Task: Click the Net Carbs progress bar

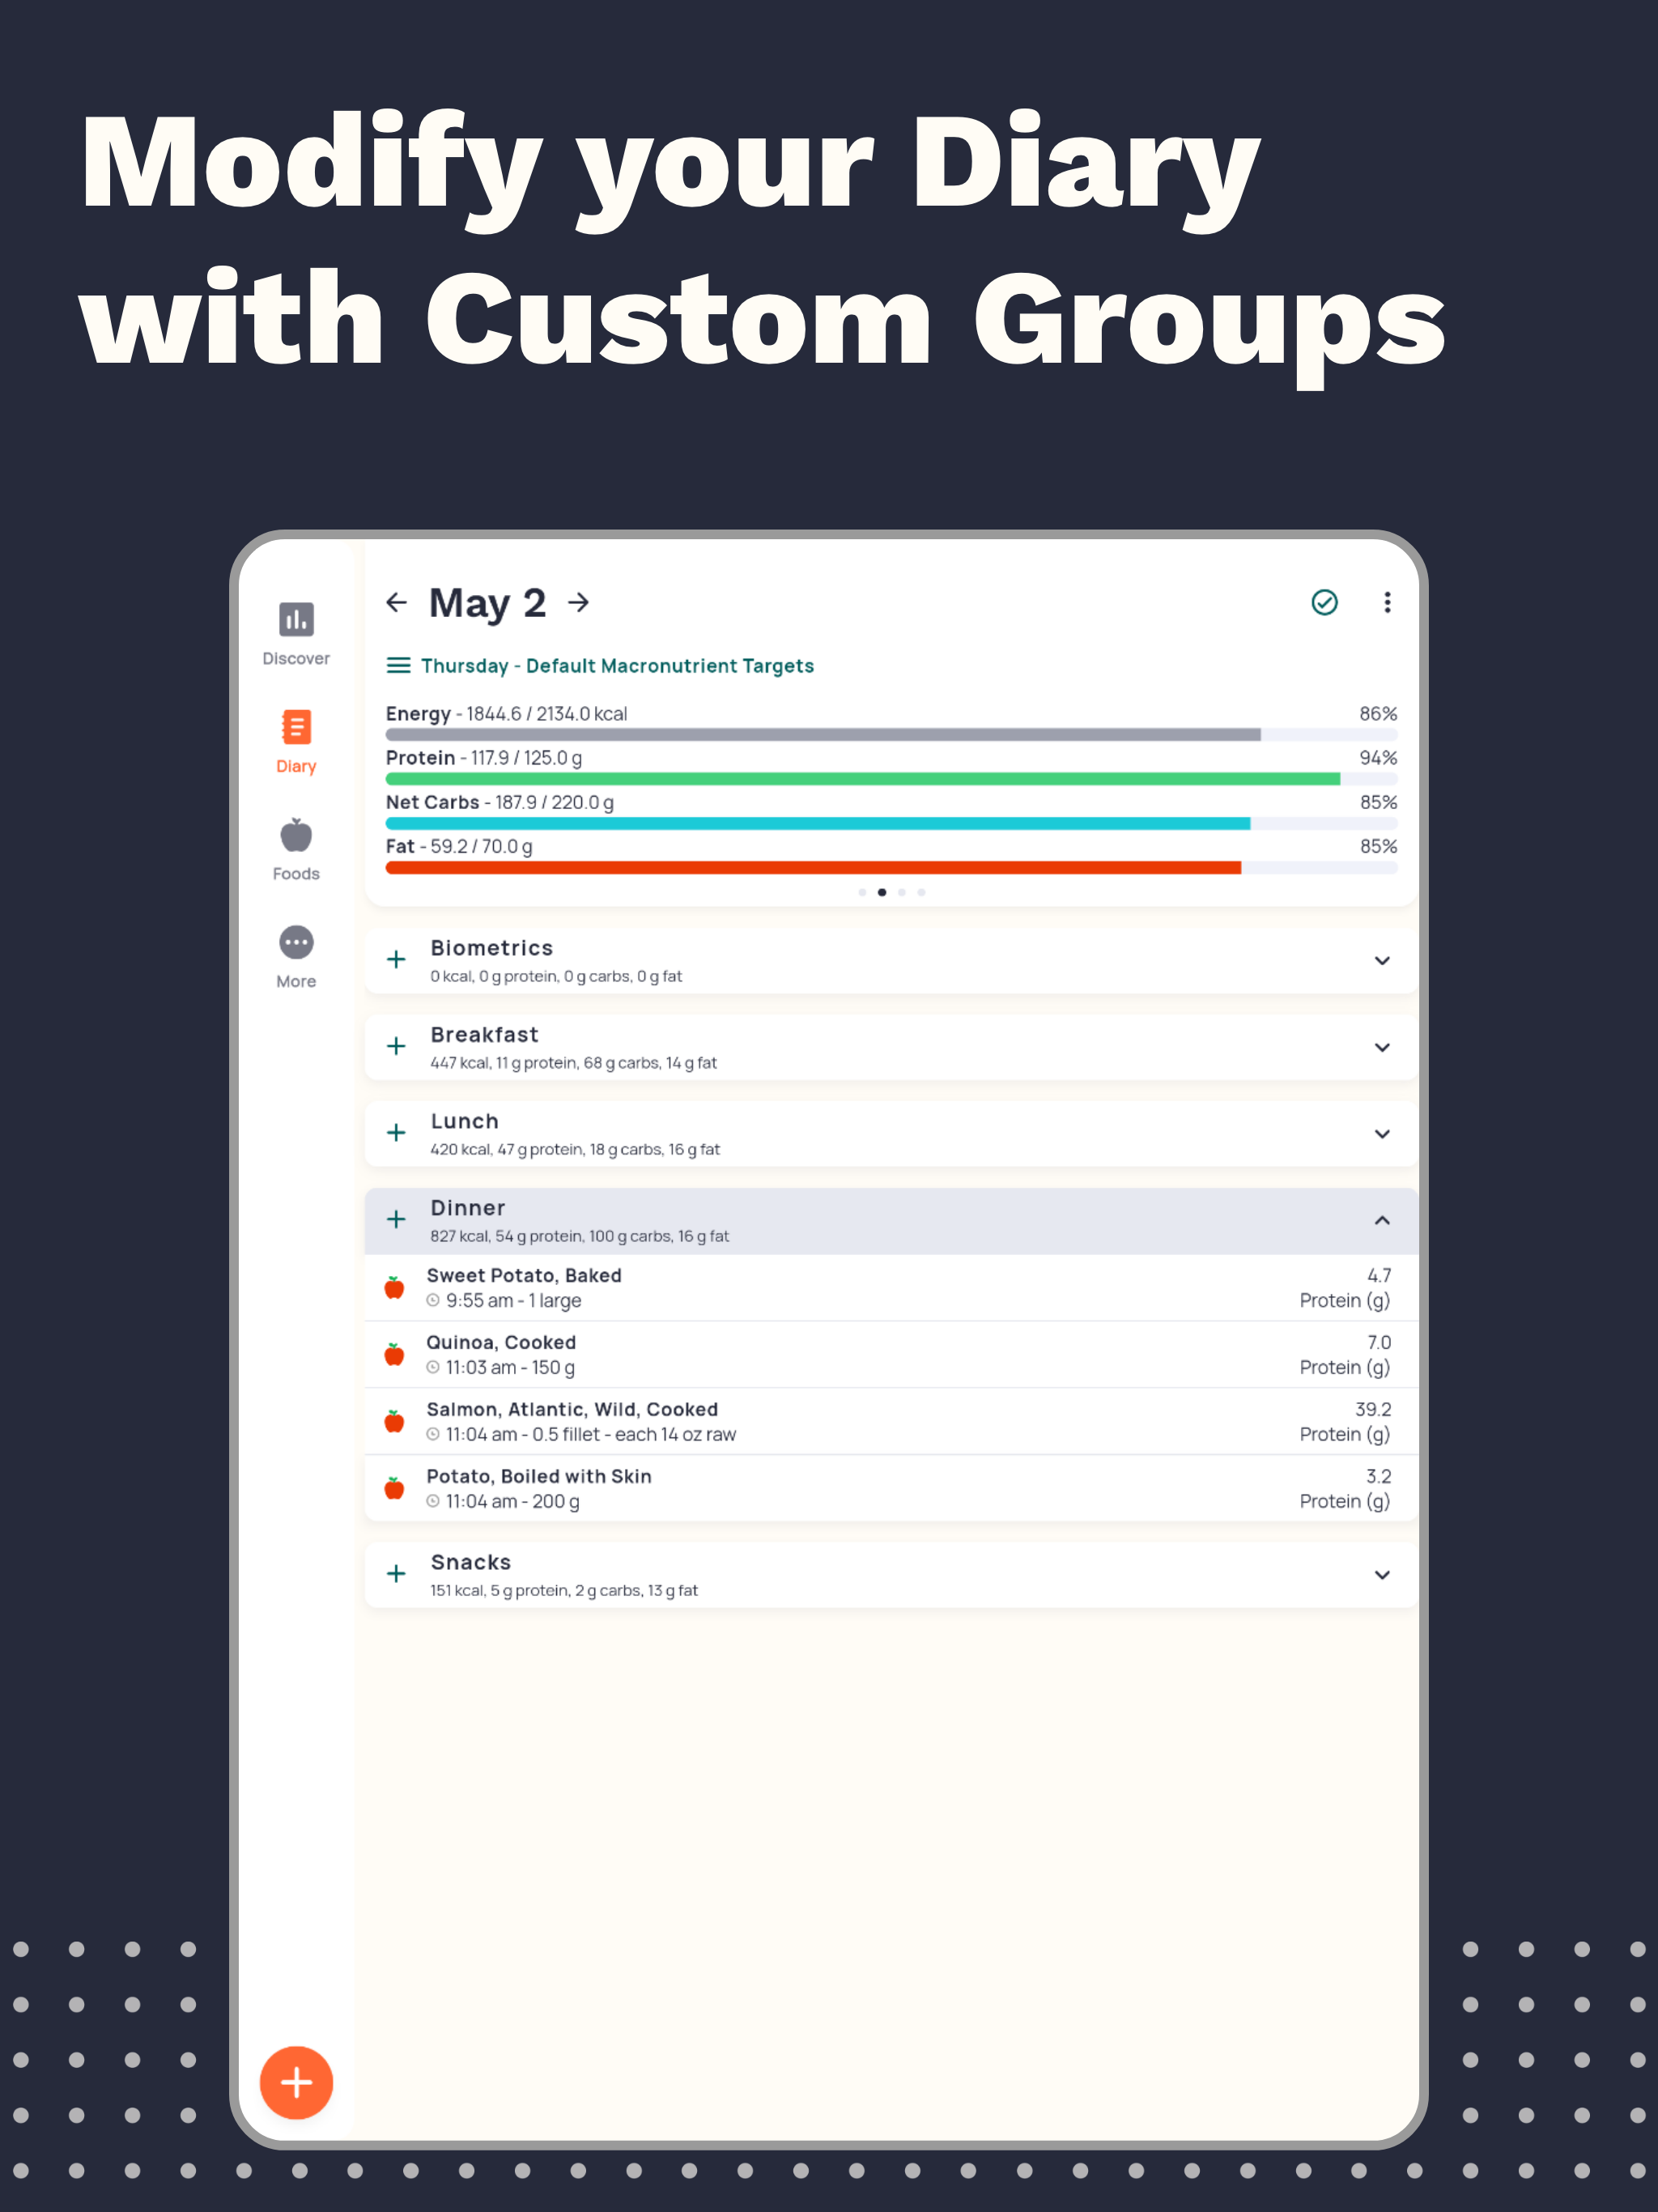Action: click(891, 823)
